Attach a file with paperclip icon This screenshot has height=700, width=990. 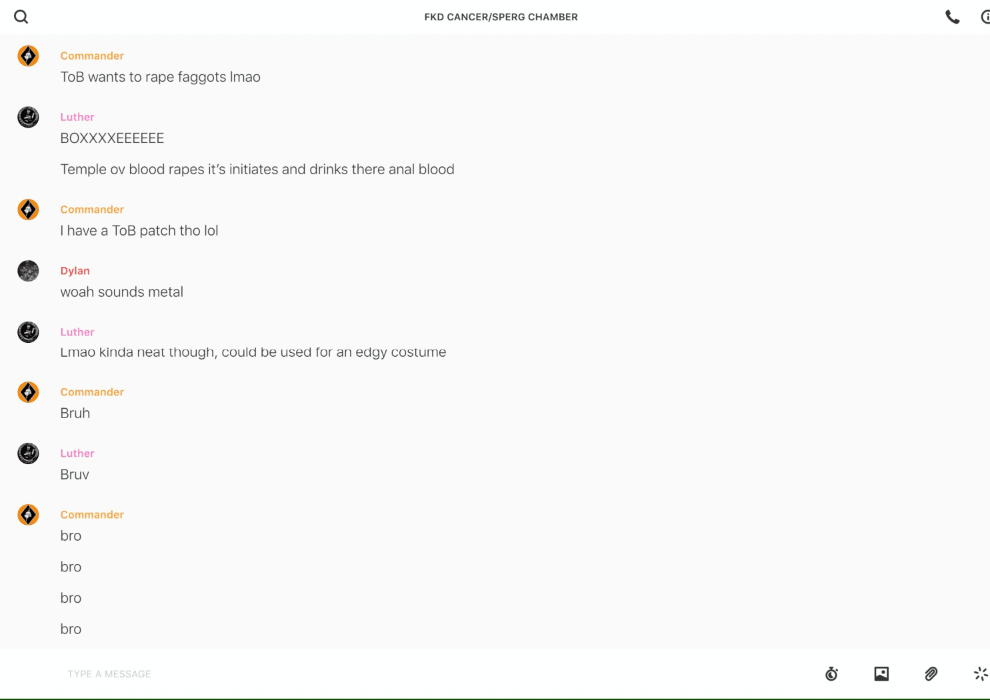[x=931, y=674]
